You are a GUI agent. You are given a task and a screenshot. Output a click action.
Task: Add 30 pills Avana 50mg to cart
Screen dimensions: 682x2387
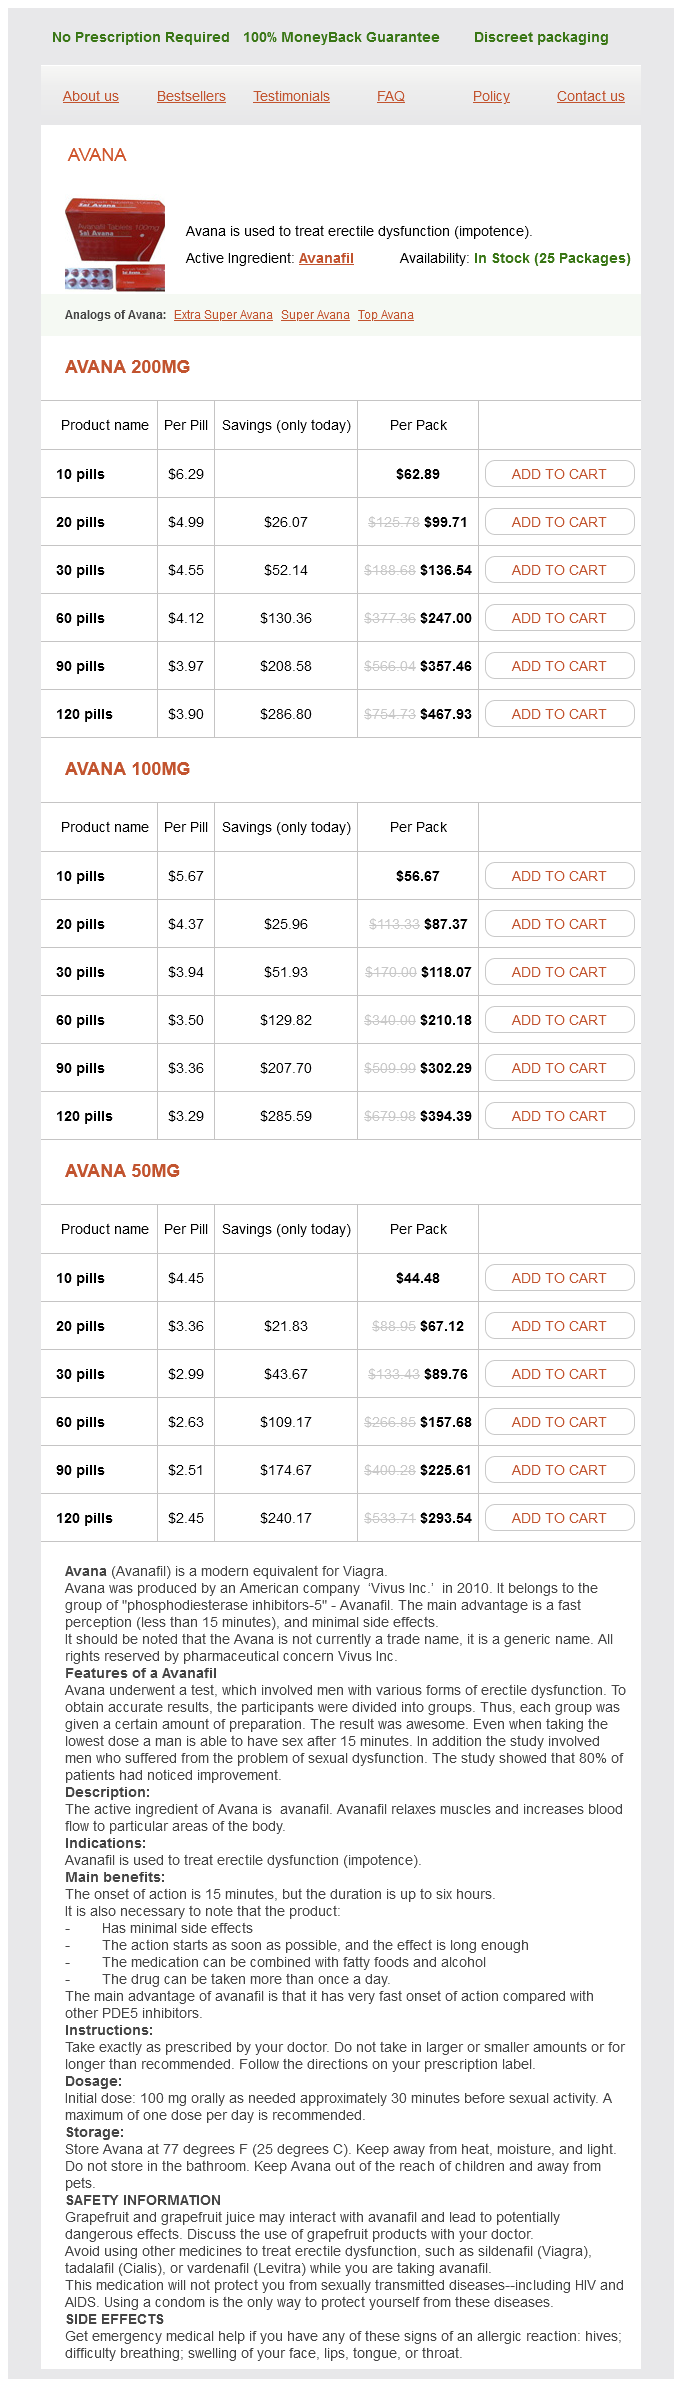[x=559, y=1374]
